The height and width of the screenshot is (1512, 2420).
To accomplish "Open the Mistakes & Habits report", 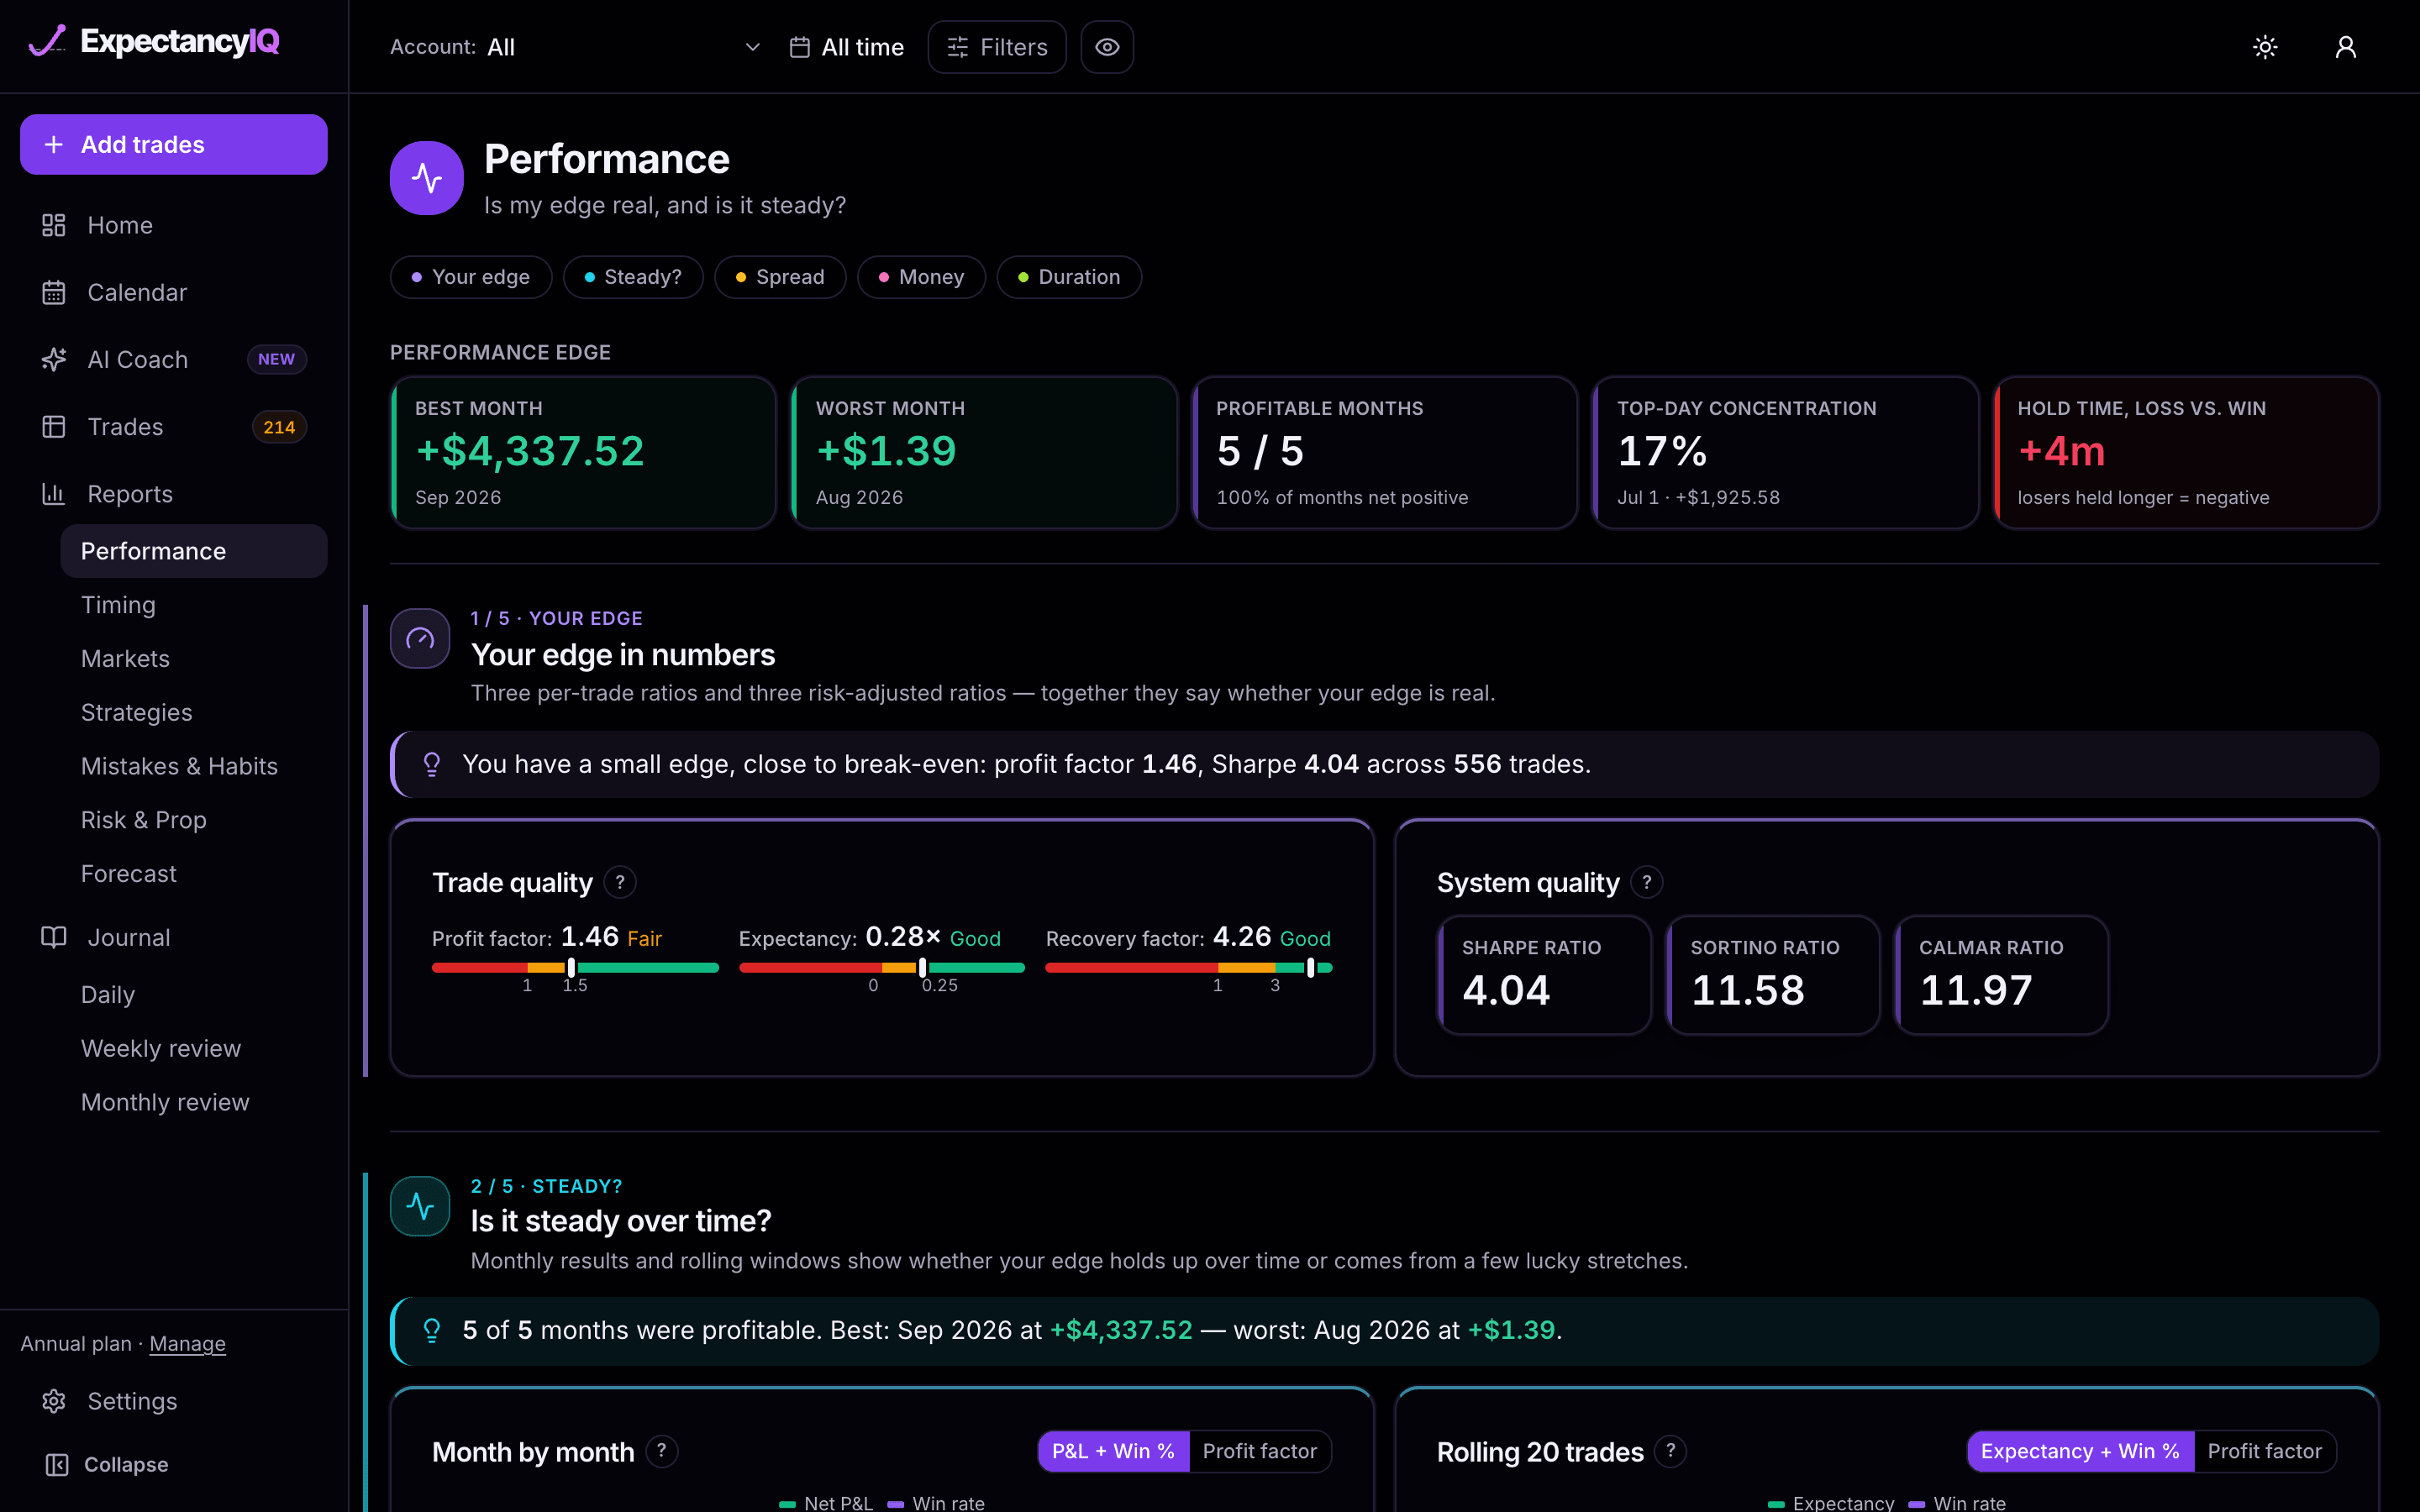I will click(x=194, y=766).
